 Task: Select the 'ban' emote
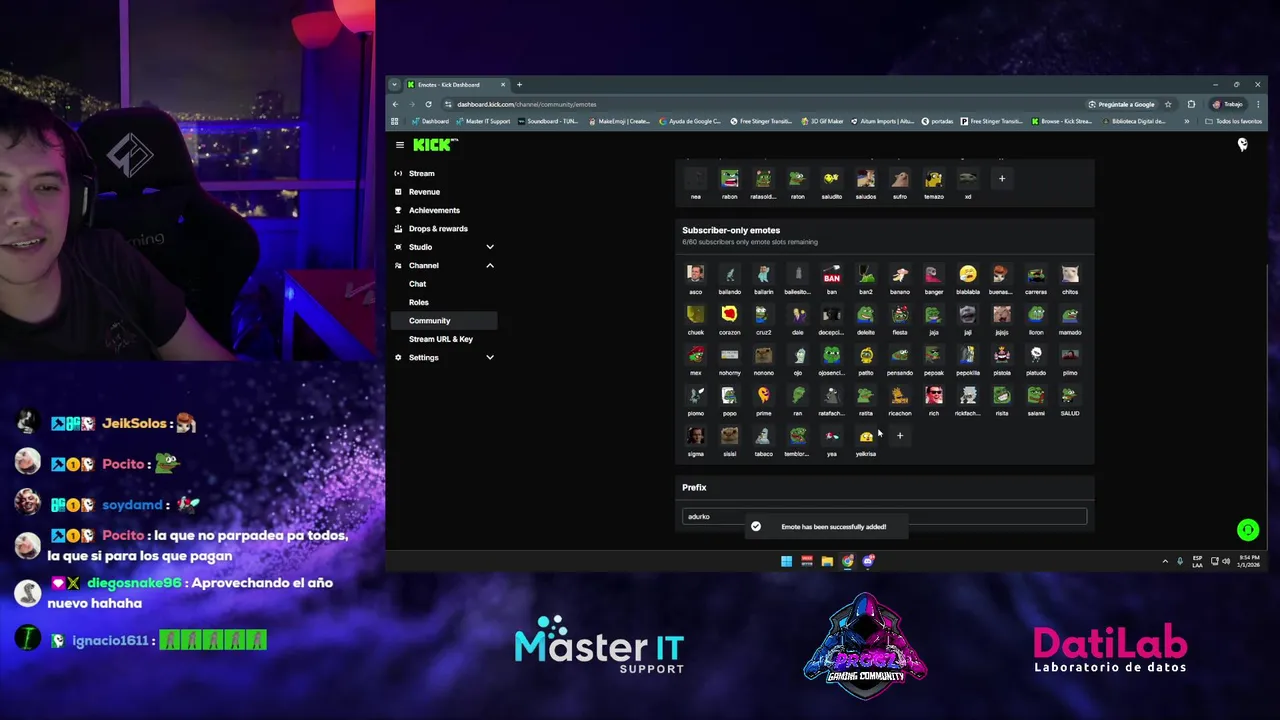point(831,274)
